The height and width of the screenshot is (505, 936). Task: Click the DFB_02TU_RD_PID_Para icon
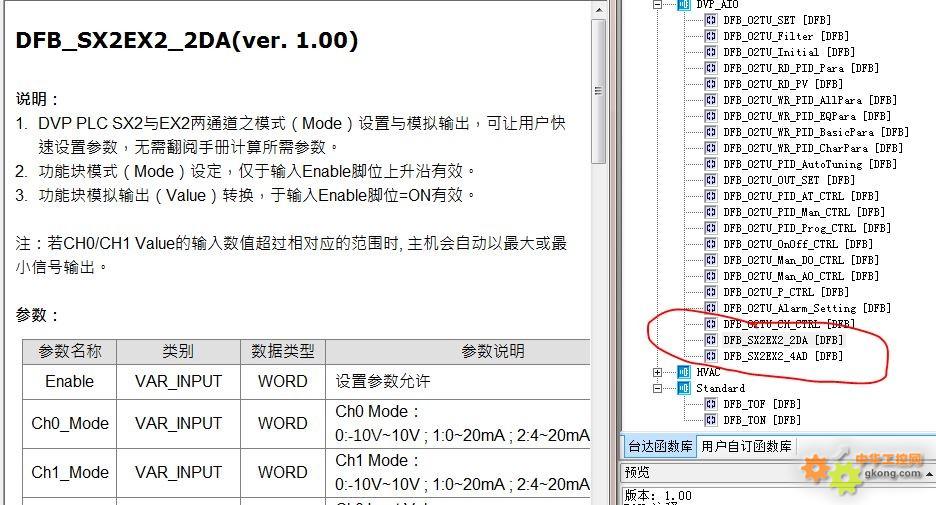(x=710, y=68)
